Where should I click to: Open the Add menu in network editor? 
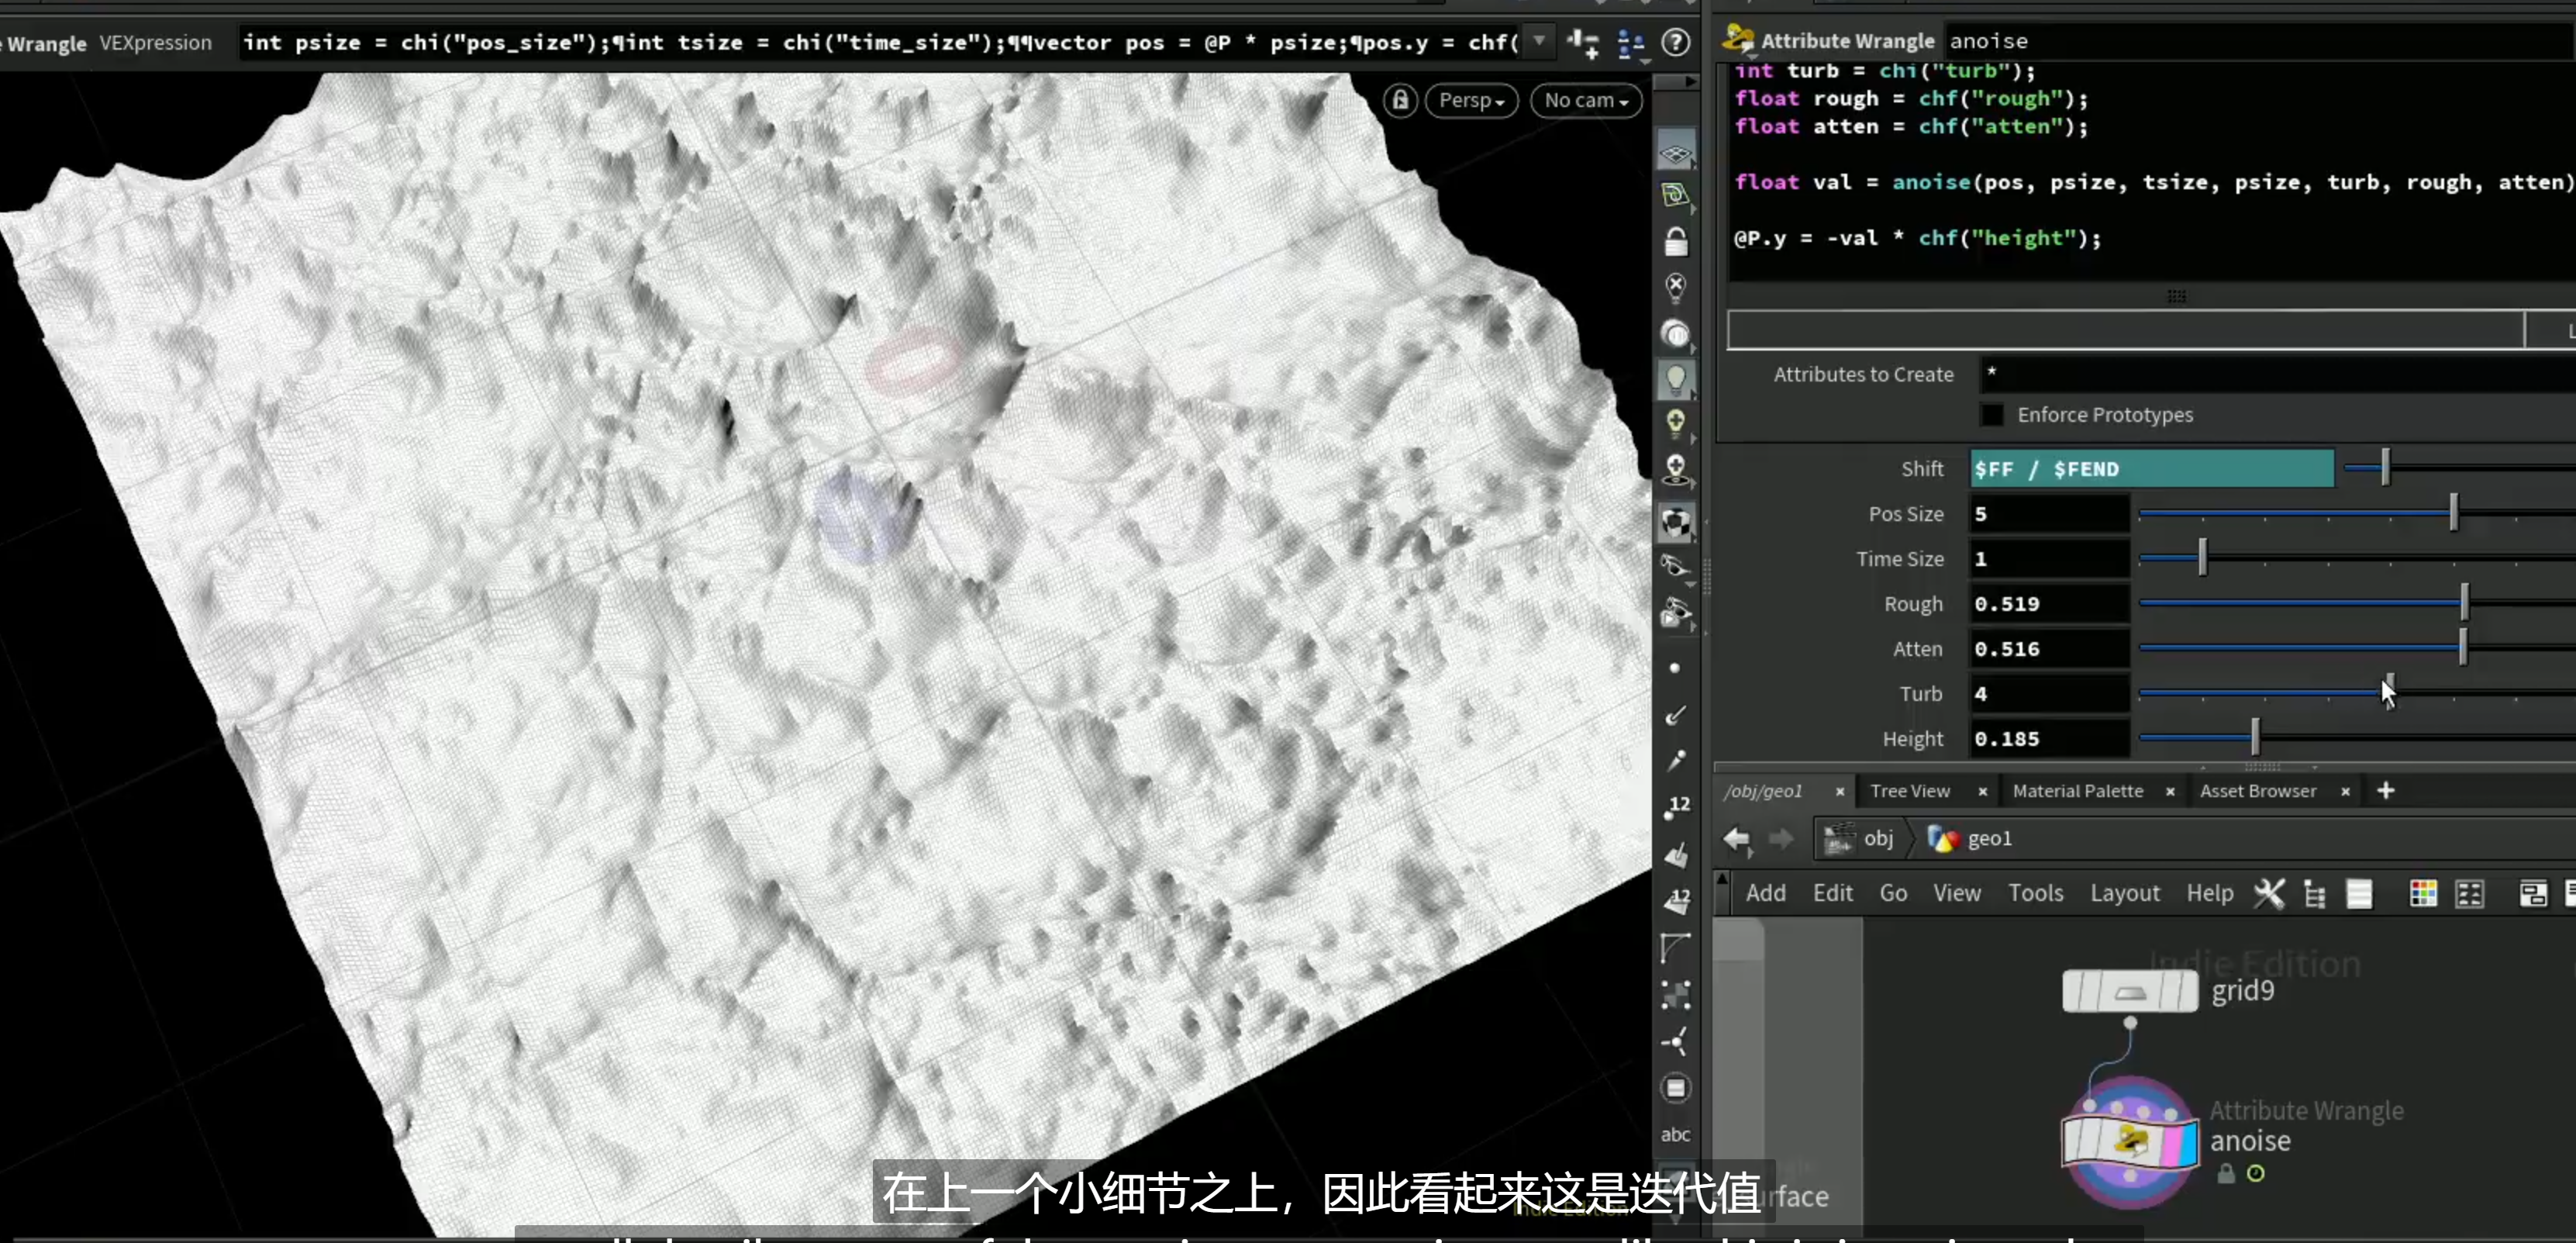tap(1766, 893)
